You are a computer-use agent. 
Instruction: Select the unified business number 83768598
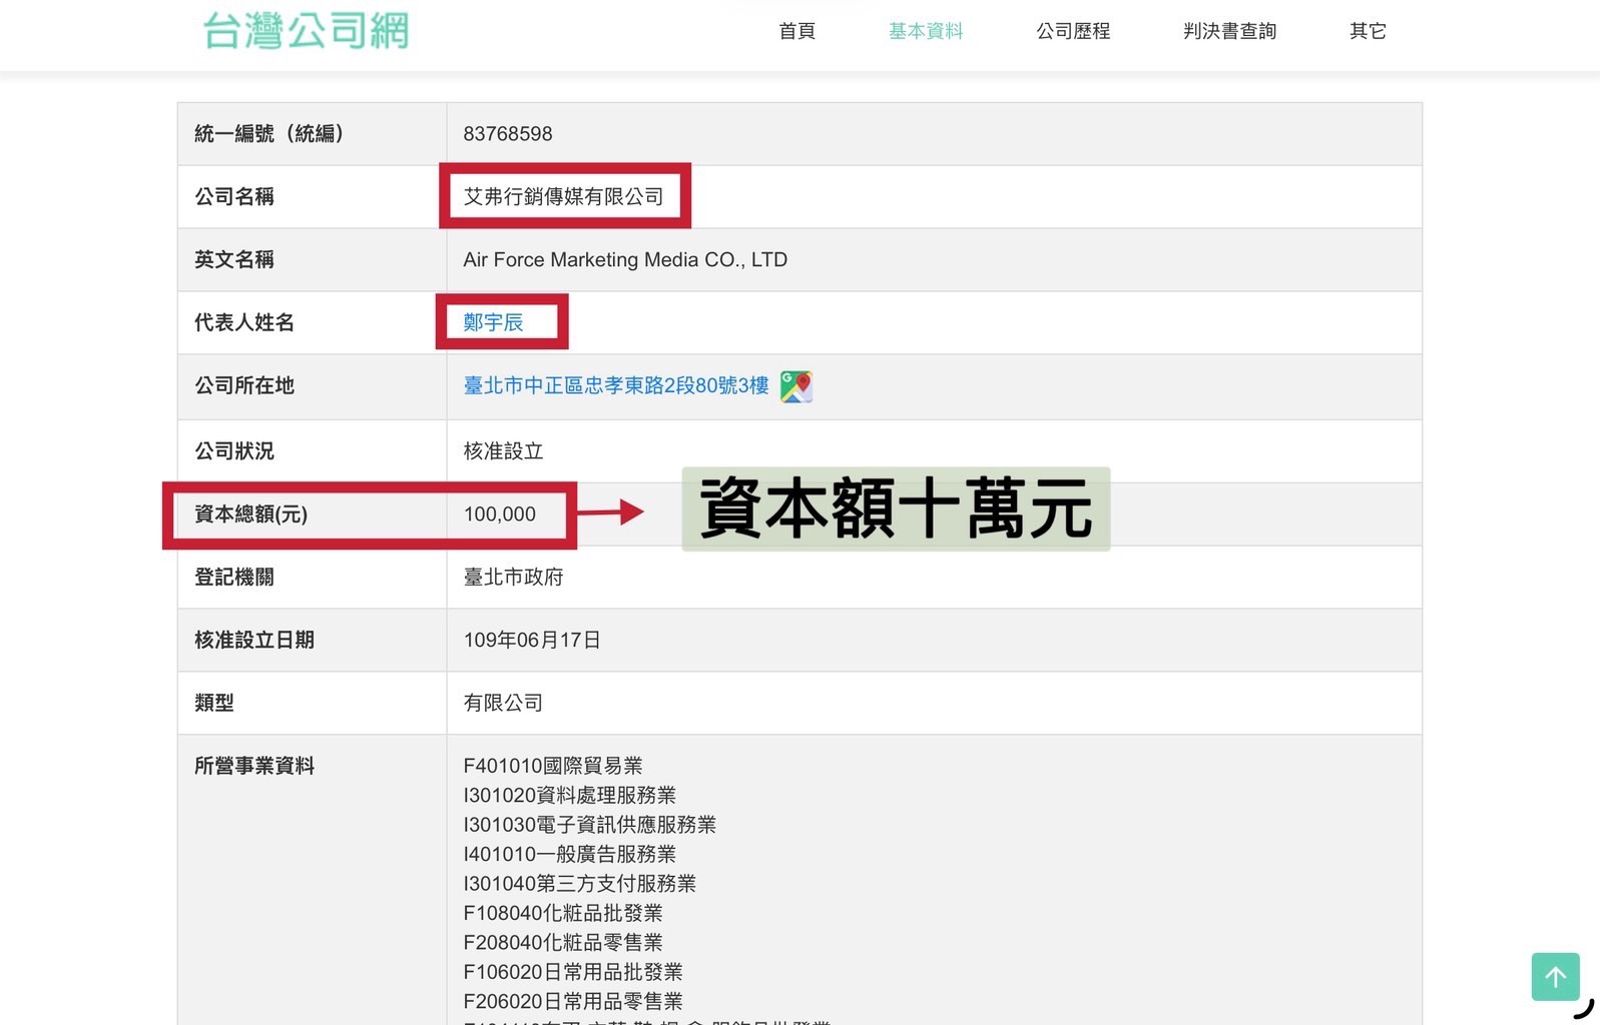pos(508,133)
